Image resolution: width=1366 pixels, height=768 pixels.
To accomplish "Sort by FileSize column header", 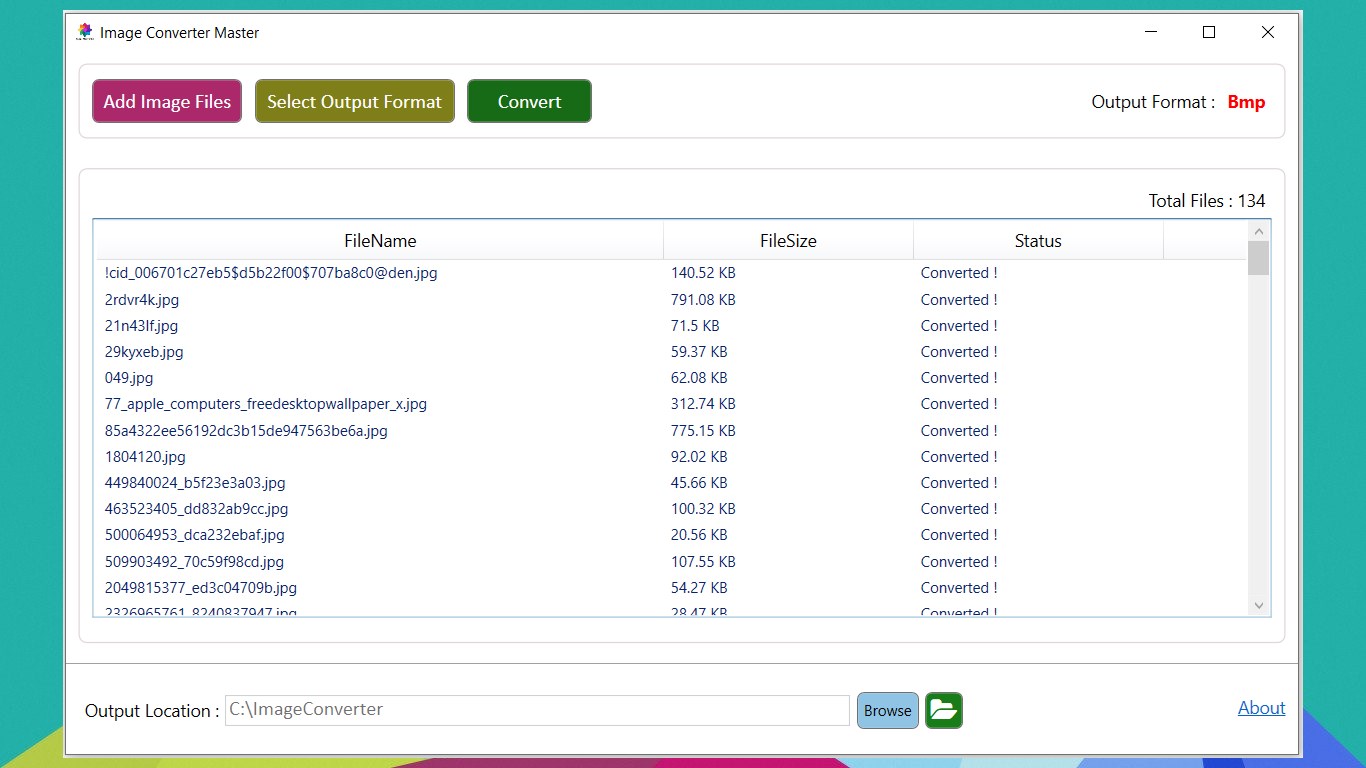I will [788, 241].
